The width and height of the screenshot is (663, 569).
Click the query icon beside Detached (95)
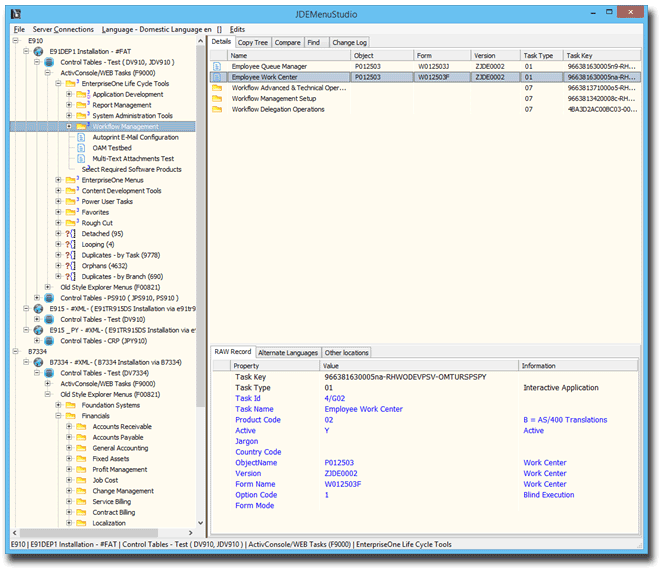pyautogui.click(x=71, y=234)
